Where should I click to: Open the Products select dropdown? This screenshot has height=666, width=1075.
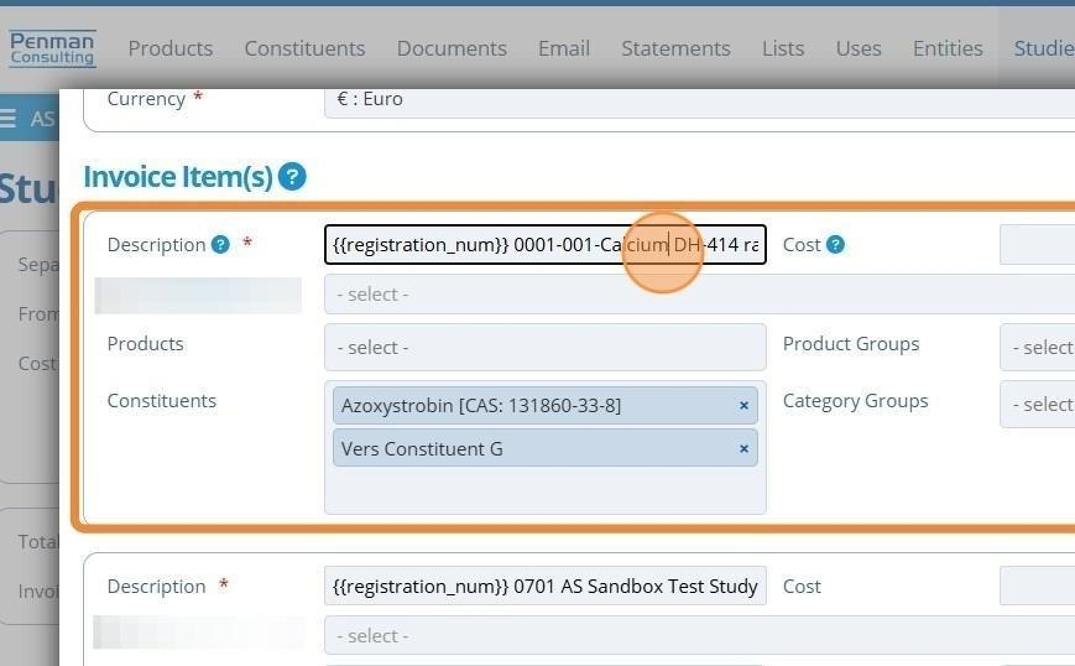(x=545, y=348)
